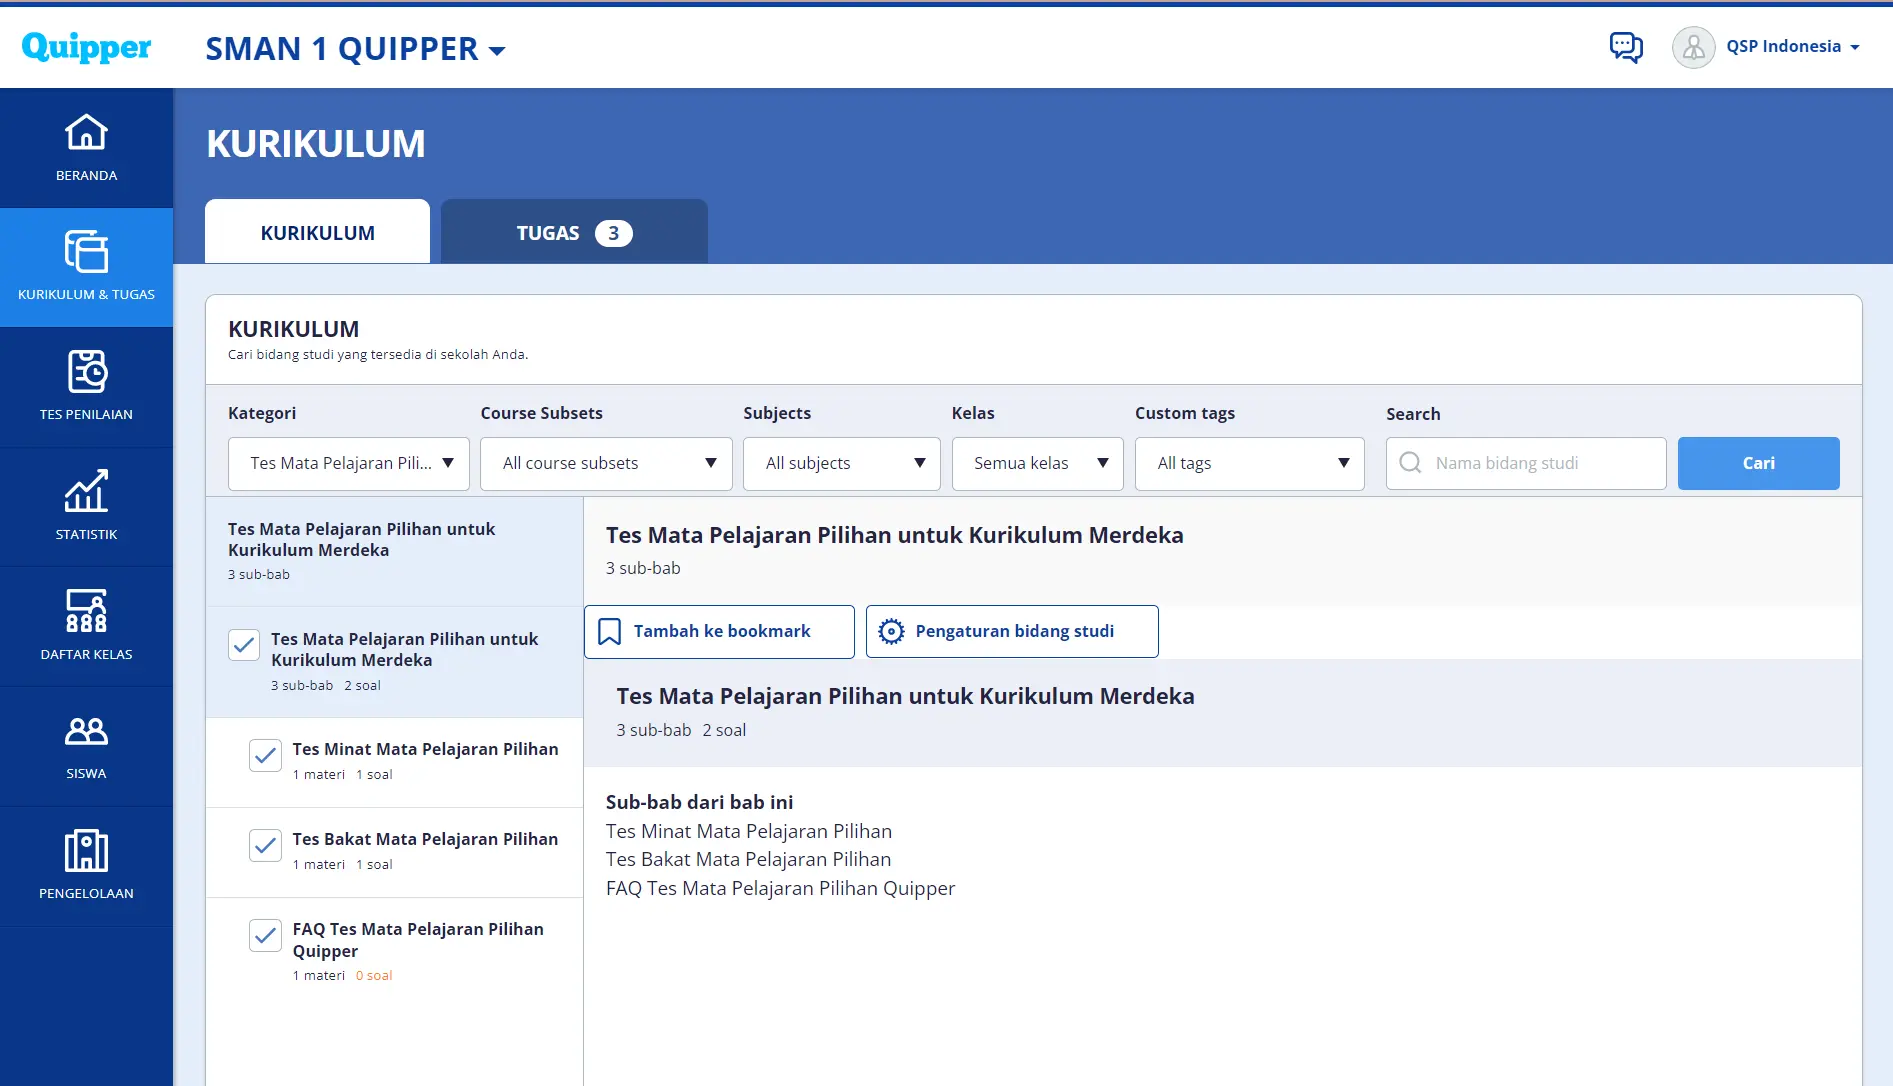
Task: Uncheck Tes Bakat Mata Pelajaran Pilihan
Action: click(265, 845)
